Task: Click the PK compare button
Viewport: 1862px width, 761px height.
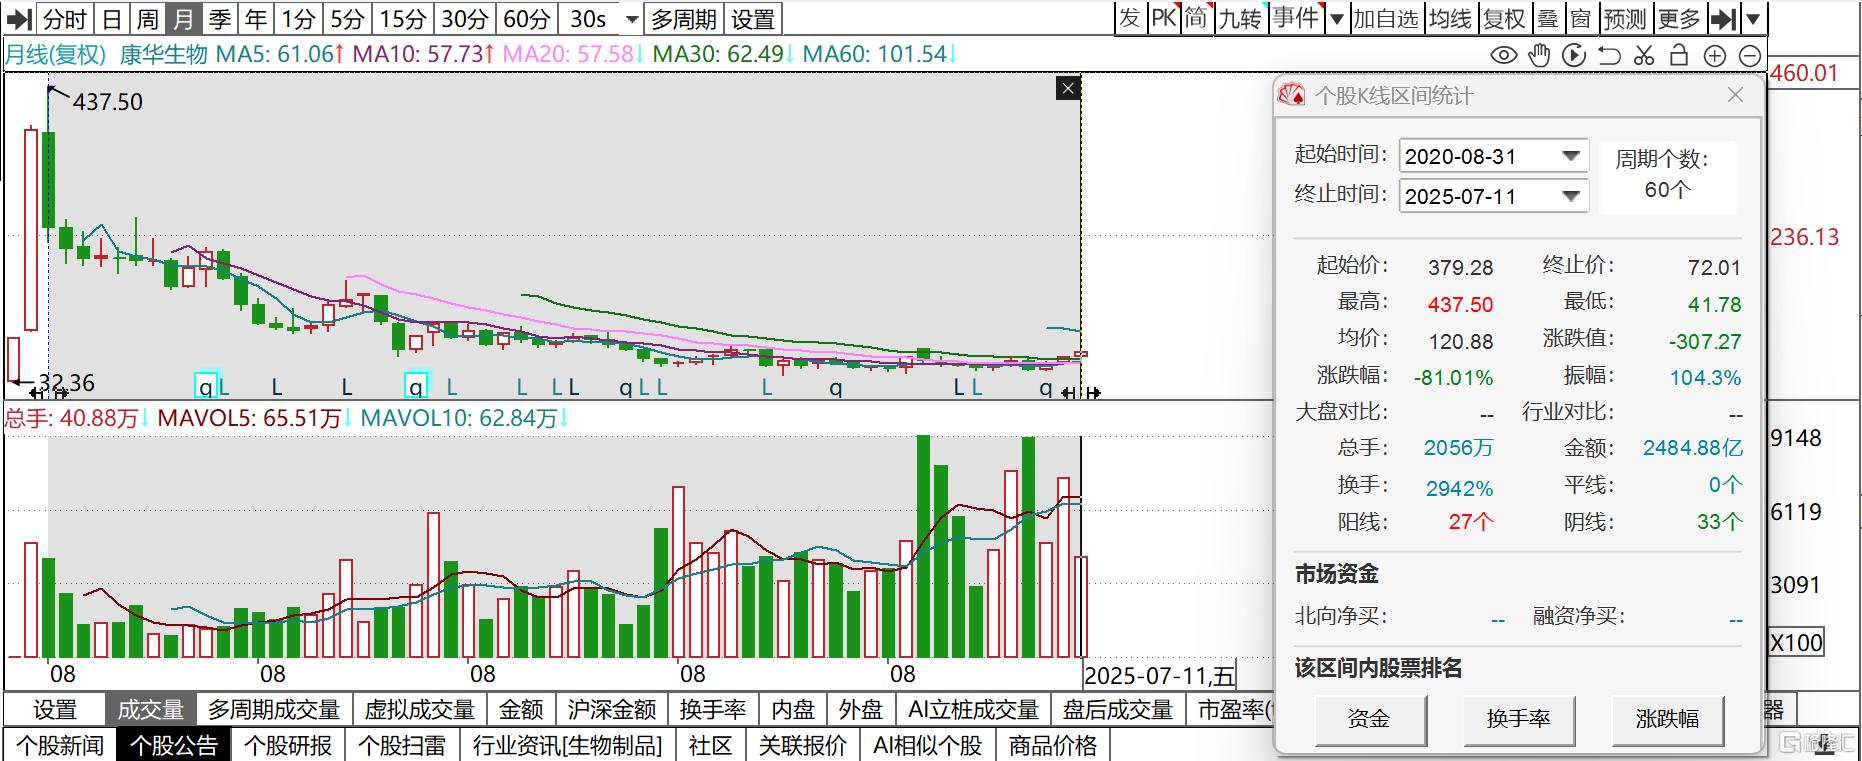Action: tap(1164, 19)
